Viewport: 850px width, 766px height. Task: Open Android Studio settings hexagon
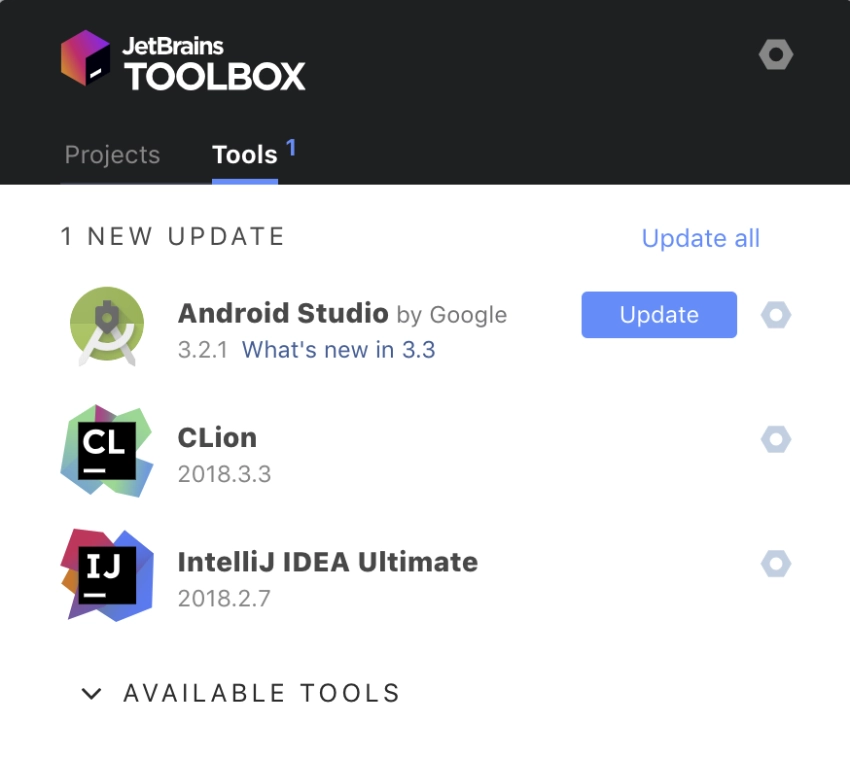[776, 315]
